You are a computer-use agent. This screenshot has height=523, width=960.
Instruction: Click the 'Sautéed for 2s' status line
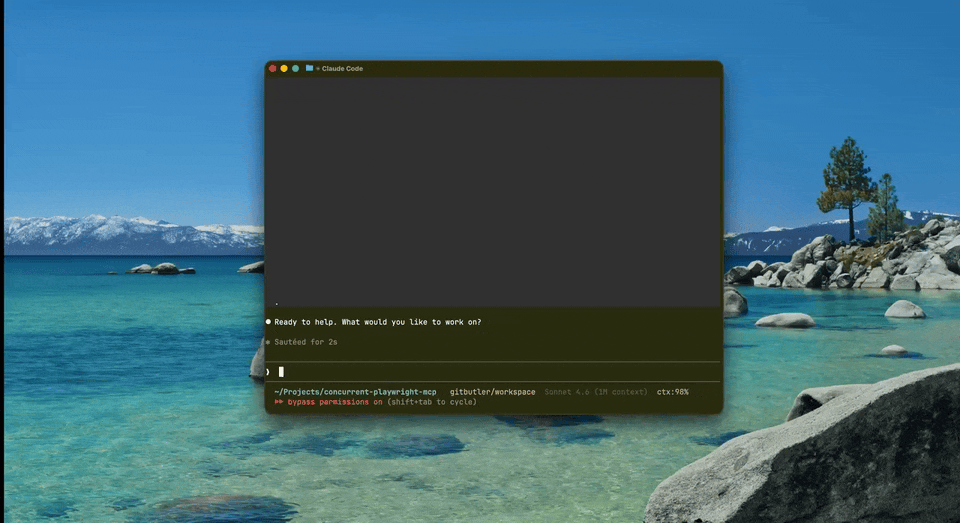click(306, 342)
